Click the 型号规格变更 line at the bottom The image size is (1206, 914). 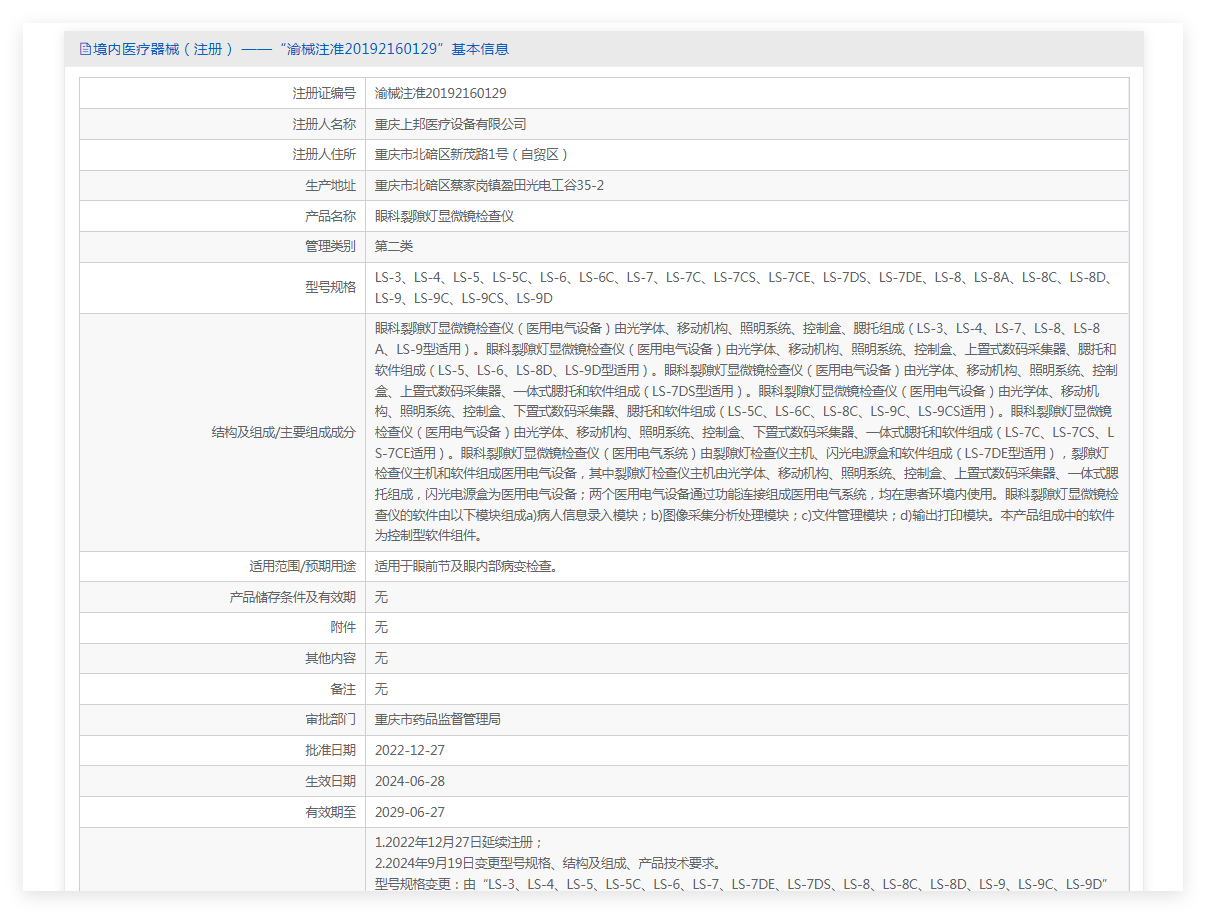[739, 885]
